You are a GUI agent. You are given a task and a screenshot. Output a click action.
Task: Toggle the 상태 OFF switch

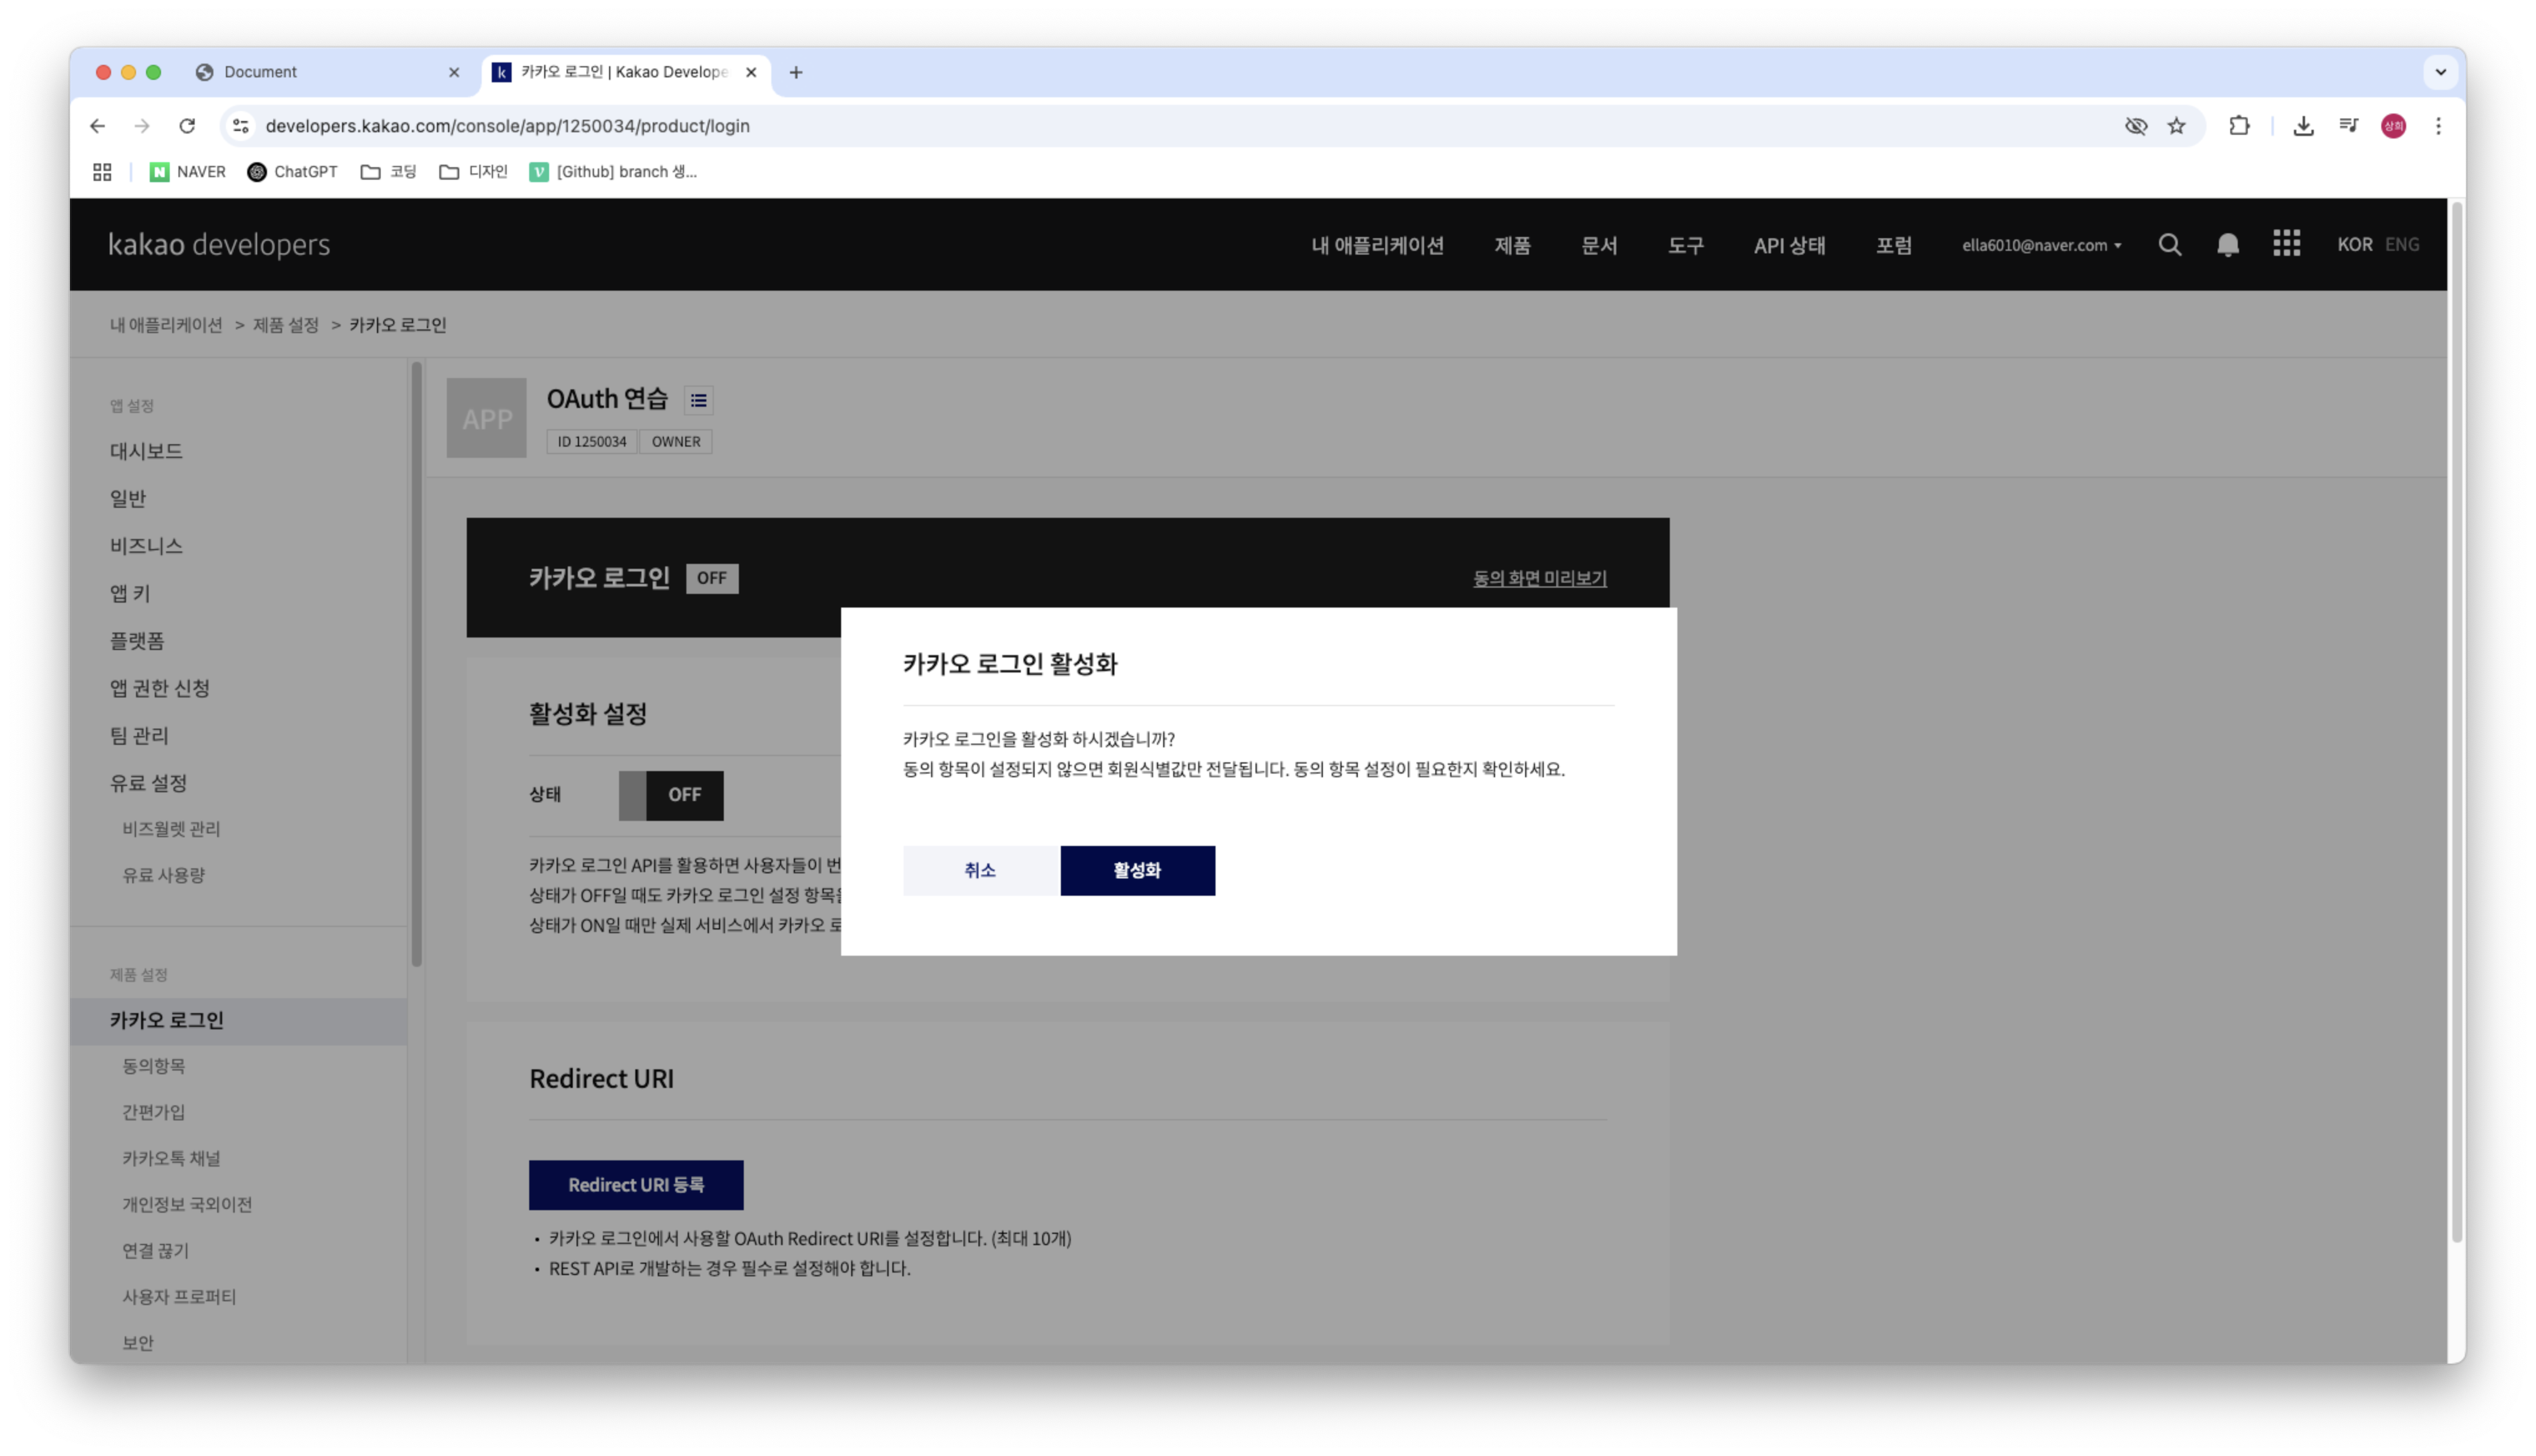point(671,796)
